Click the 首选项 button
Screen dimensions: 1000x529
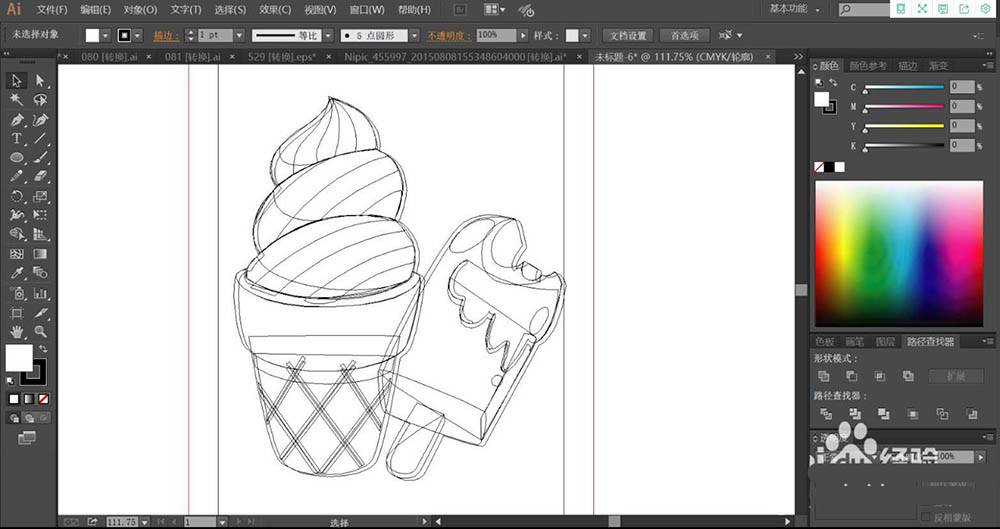(x=684, y=36)
